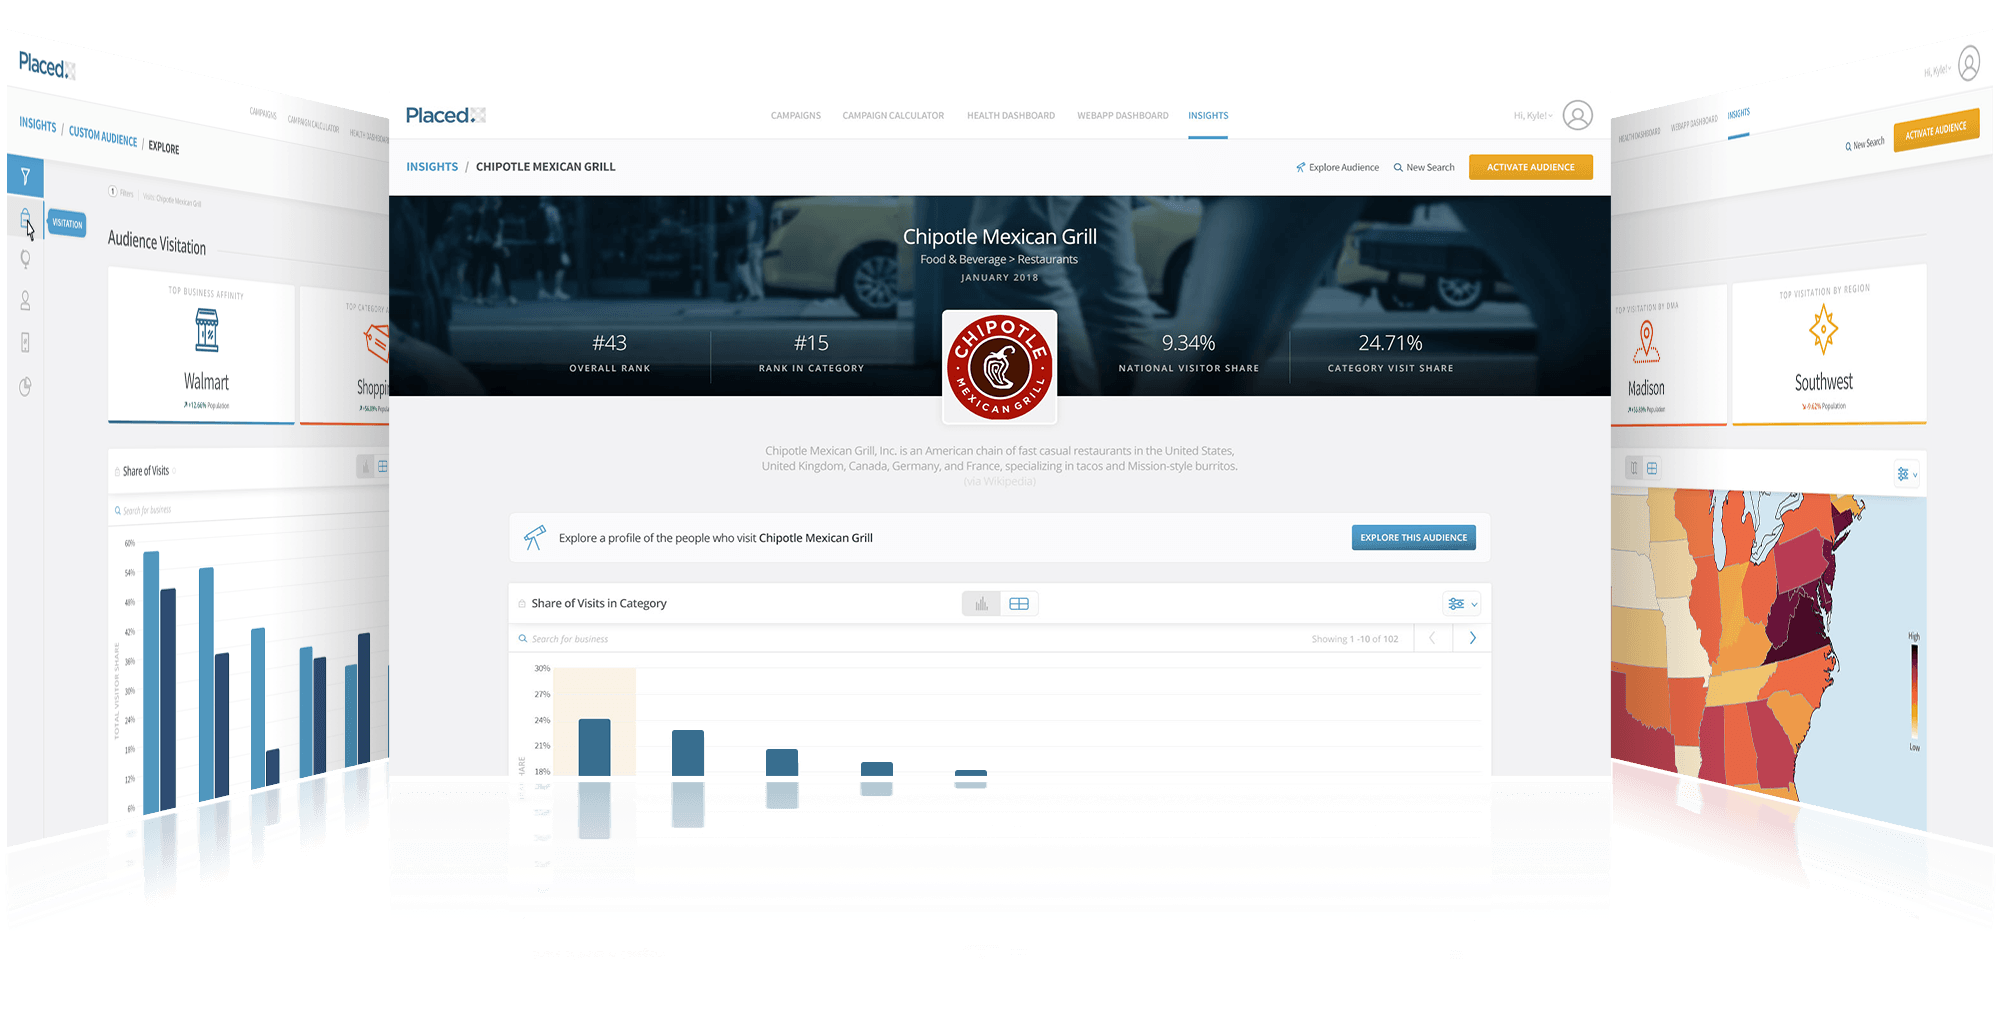Screen dimensions: 2000x1024
Task: Open the Hi, Kyle account dropdown
Action: click(1533, 116)
